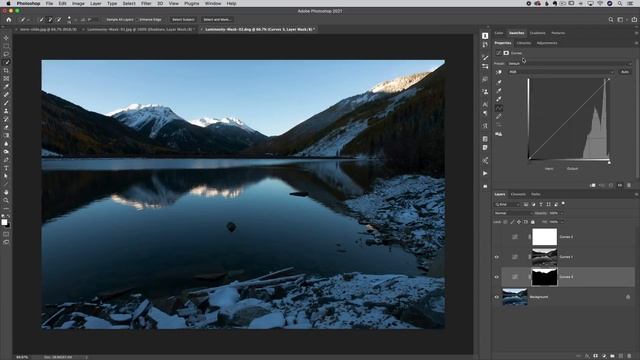Switch to the Channels tab
640x360 pixels.
518,194
